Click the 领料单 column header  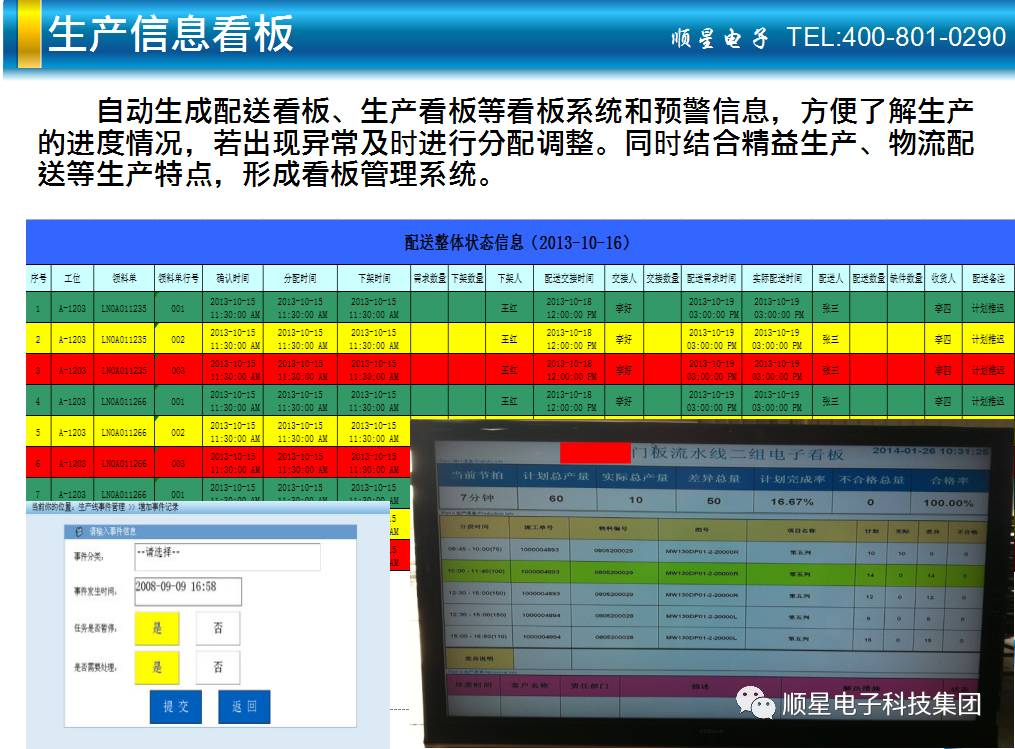click(x=123, y=278)
